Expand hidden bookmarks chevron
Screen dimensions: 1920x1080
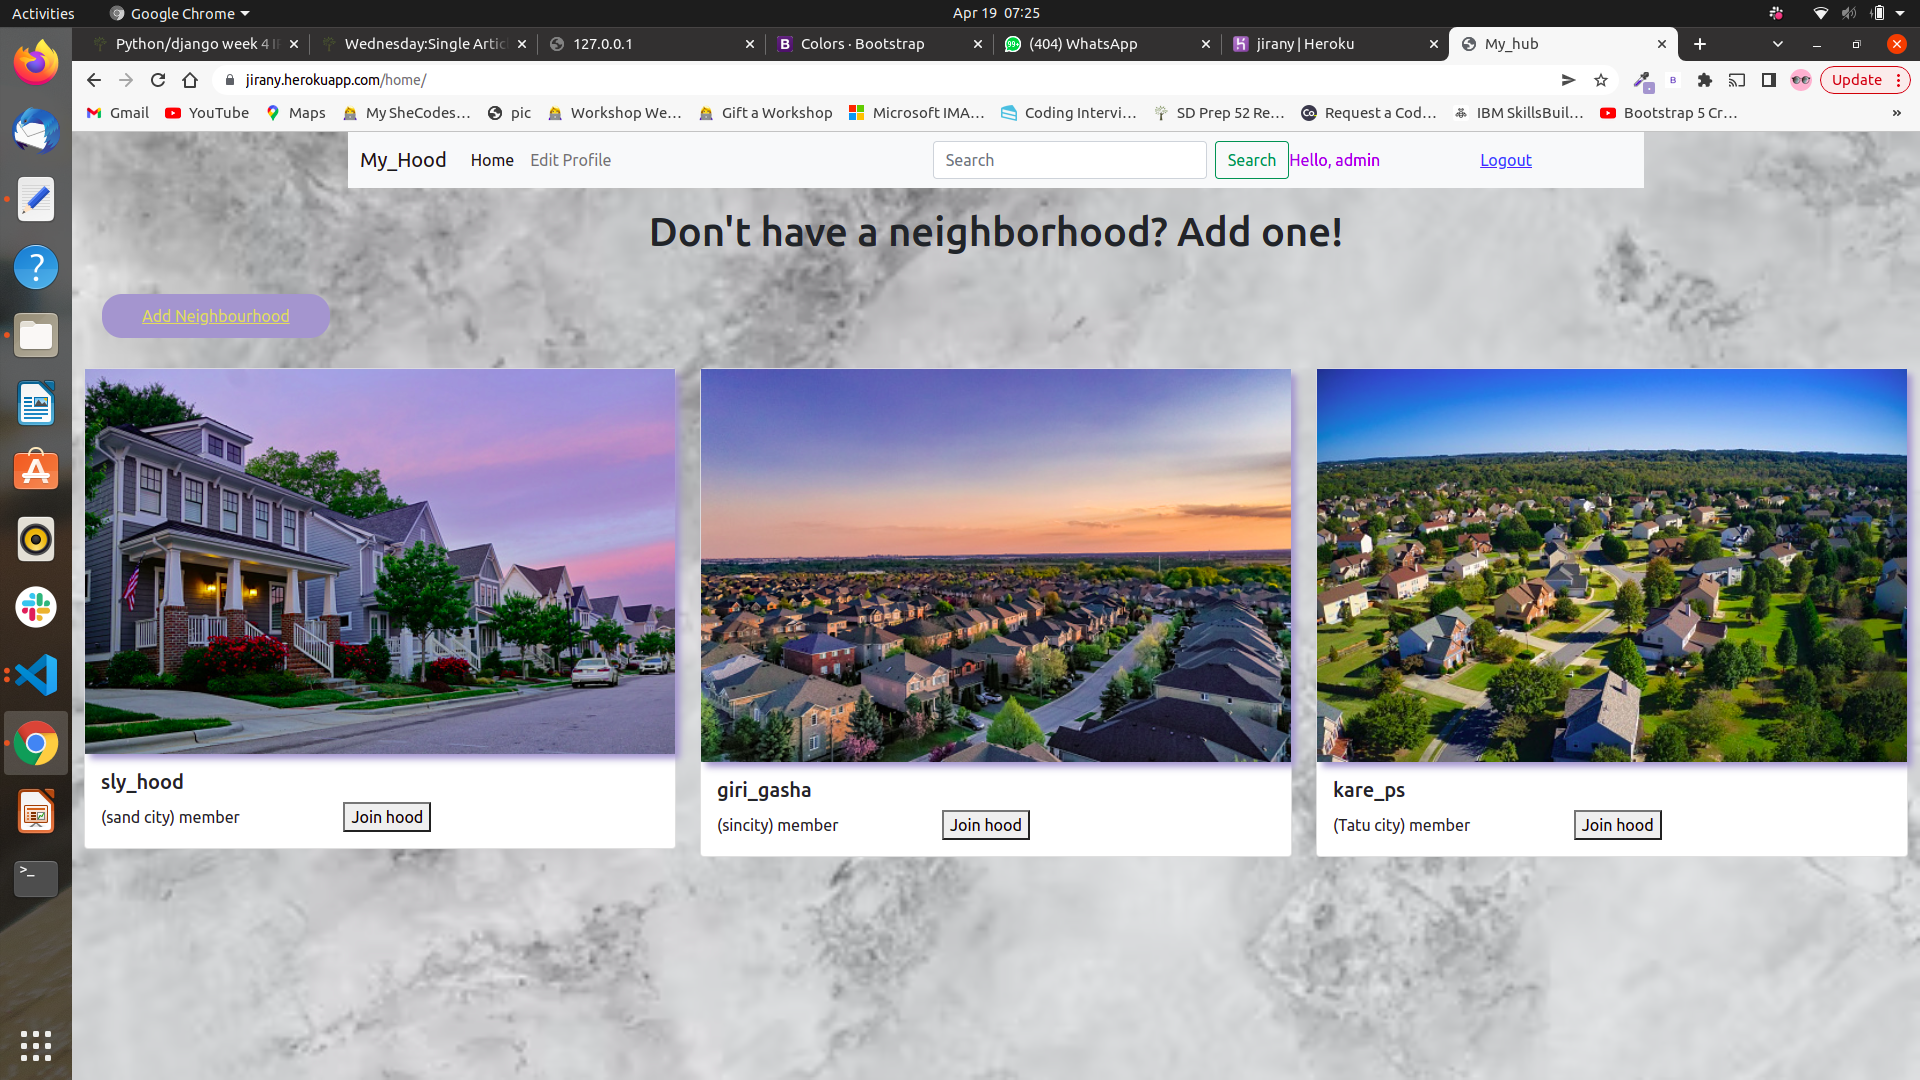pos(1896,113)
